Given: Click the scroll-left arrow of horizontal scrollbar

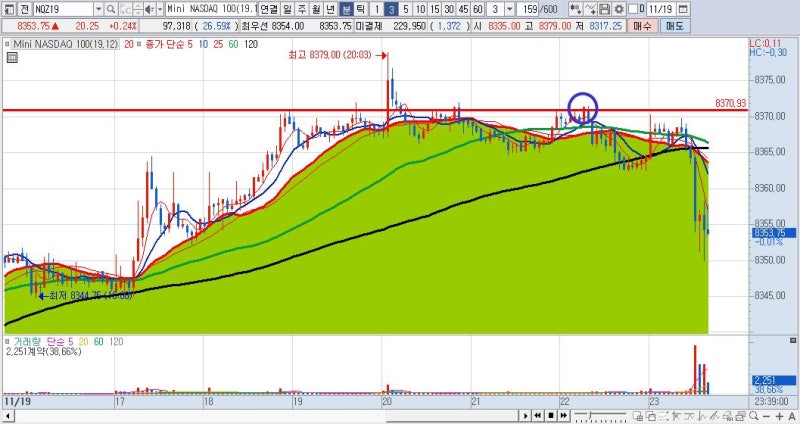Looking at the screenshot, I should pos(6,416).
